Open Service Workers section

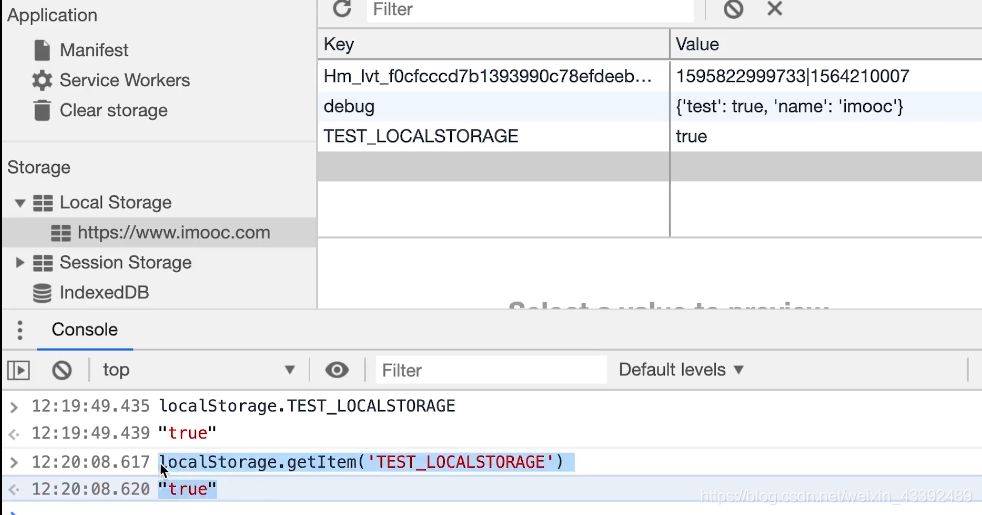coord(125,80)
